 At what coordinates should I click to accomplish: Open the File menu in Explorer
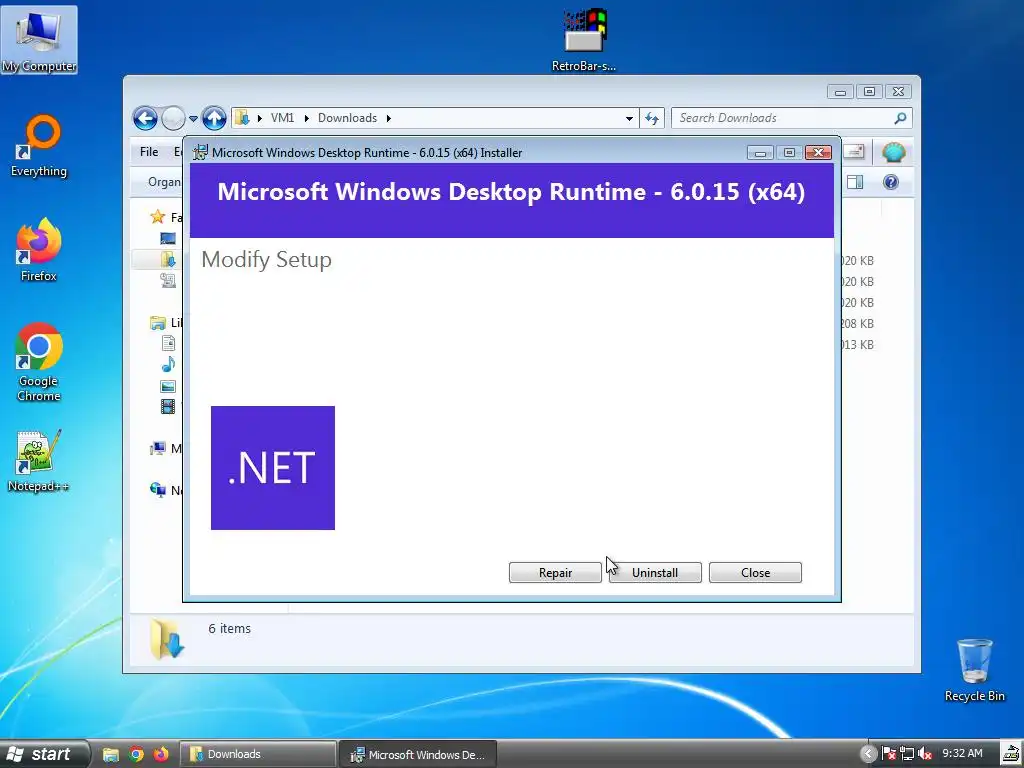coord(149,152)
